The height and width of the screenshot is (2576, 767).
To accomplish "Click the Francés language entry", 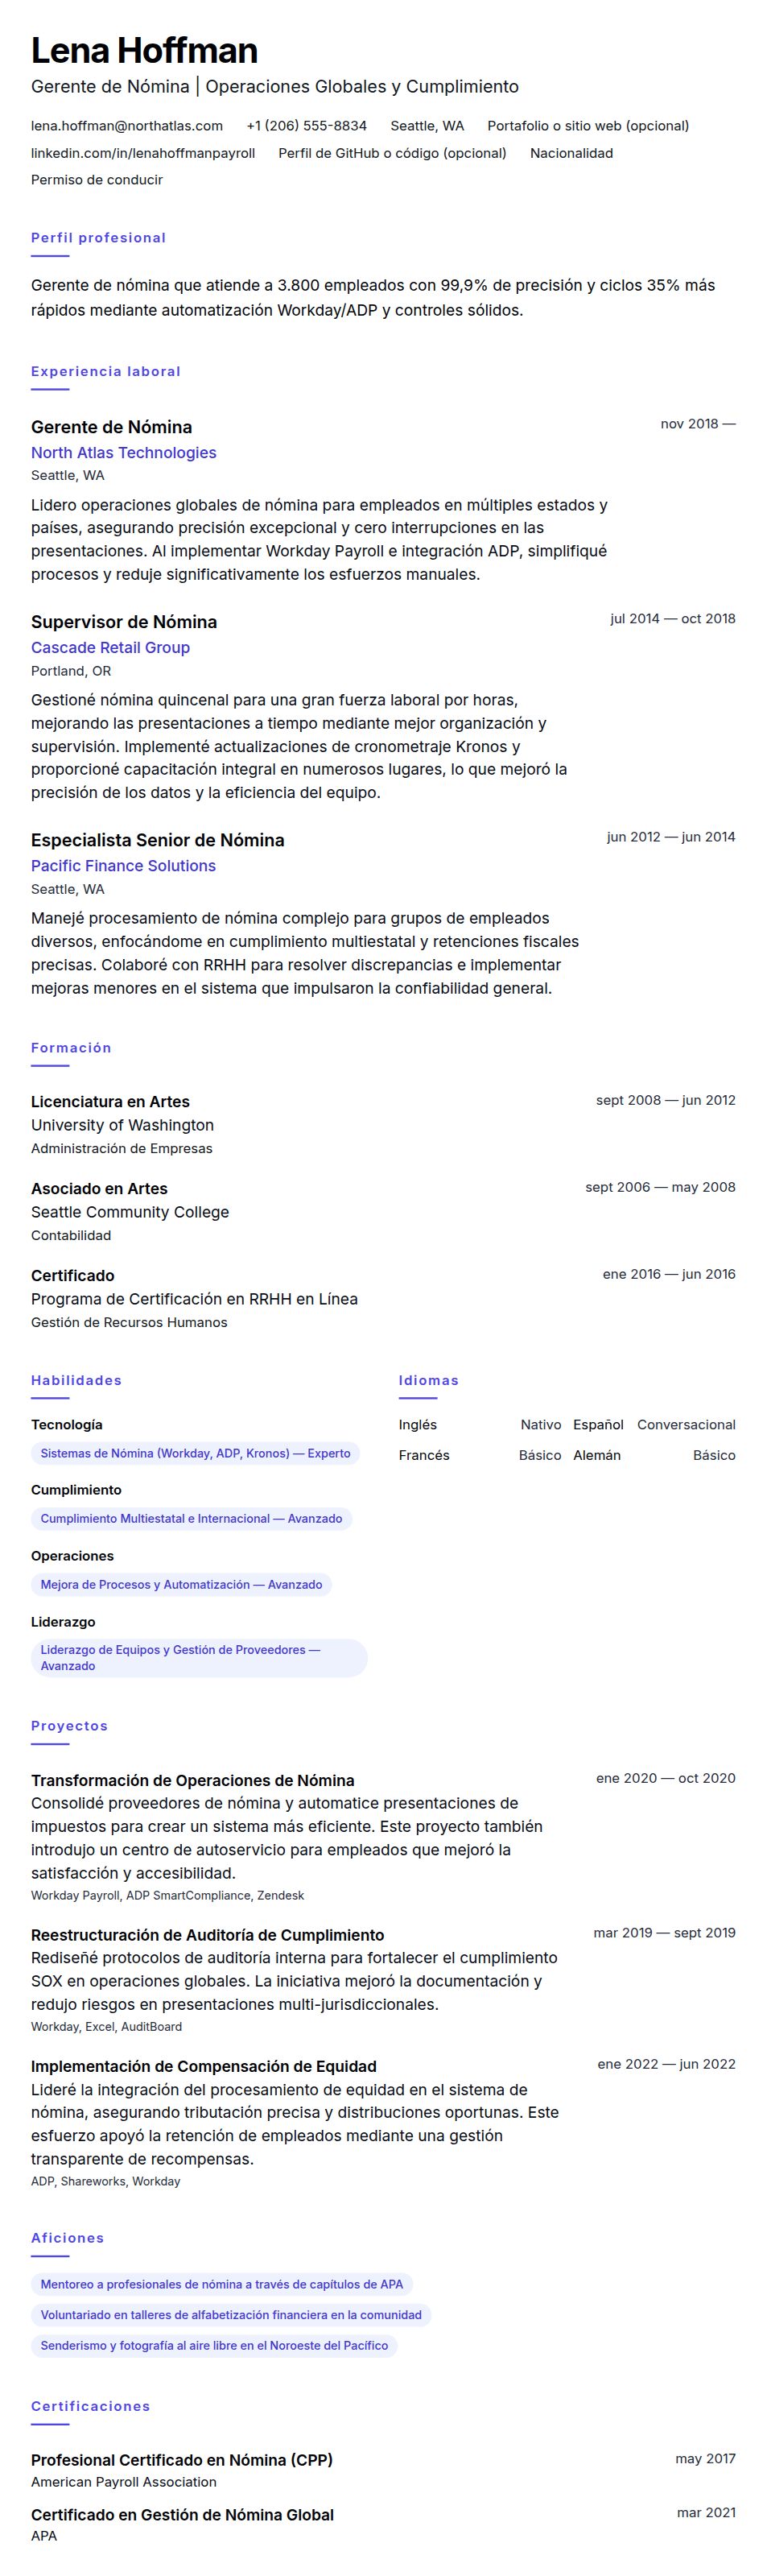I will pos(424,1455).
